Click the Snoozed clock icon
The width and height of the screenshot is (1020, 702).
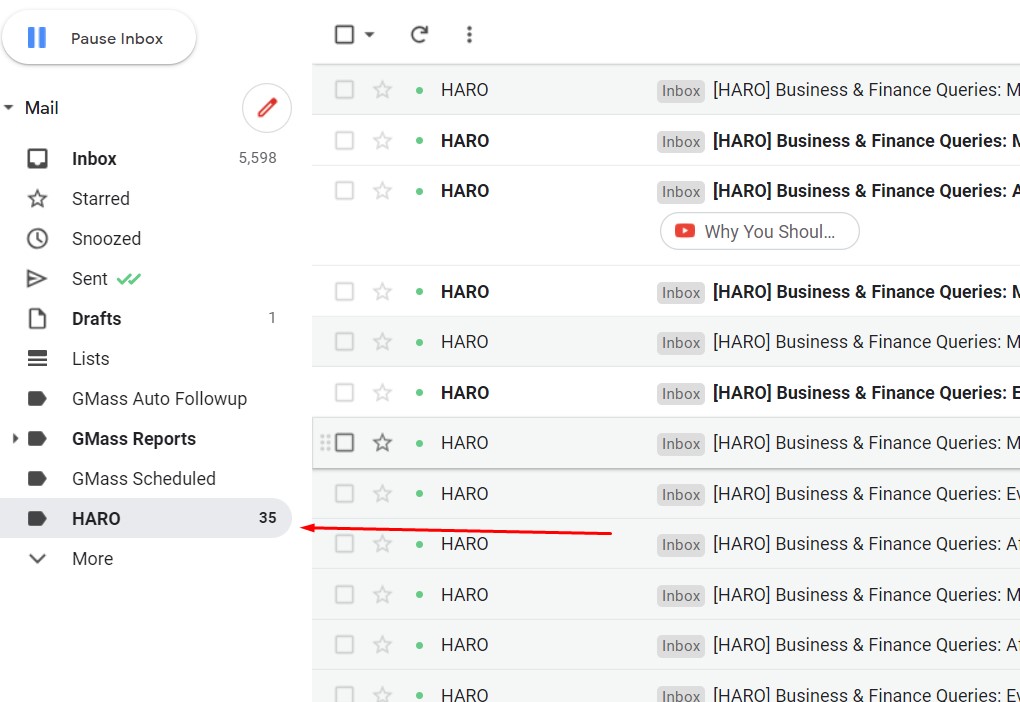[x=37, y=239]
